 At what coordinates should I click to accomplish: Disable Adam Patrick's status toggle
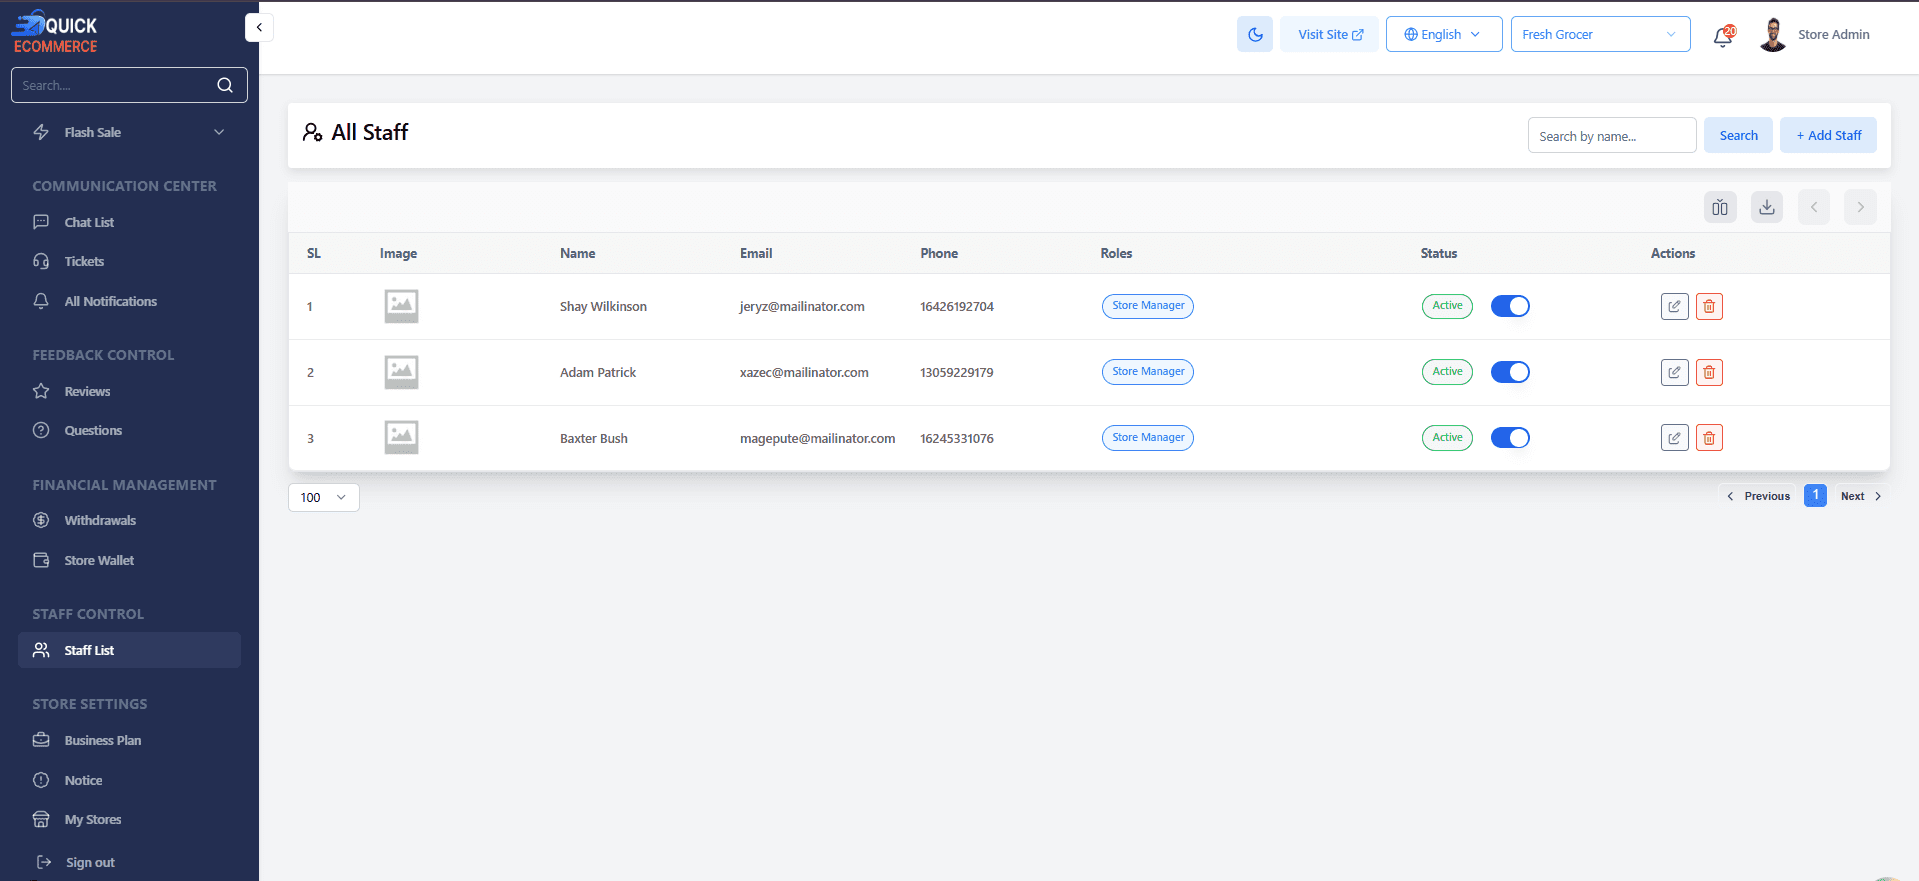coord(1509,372)
